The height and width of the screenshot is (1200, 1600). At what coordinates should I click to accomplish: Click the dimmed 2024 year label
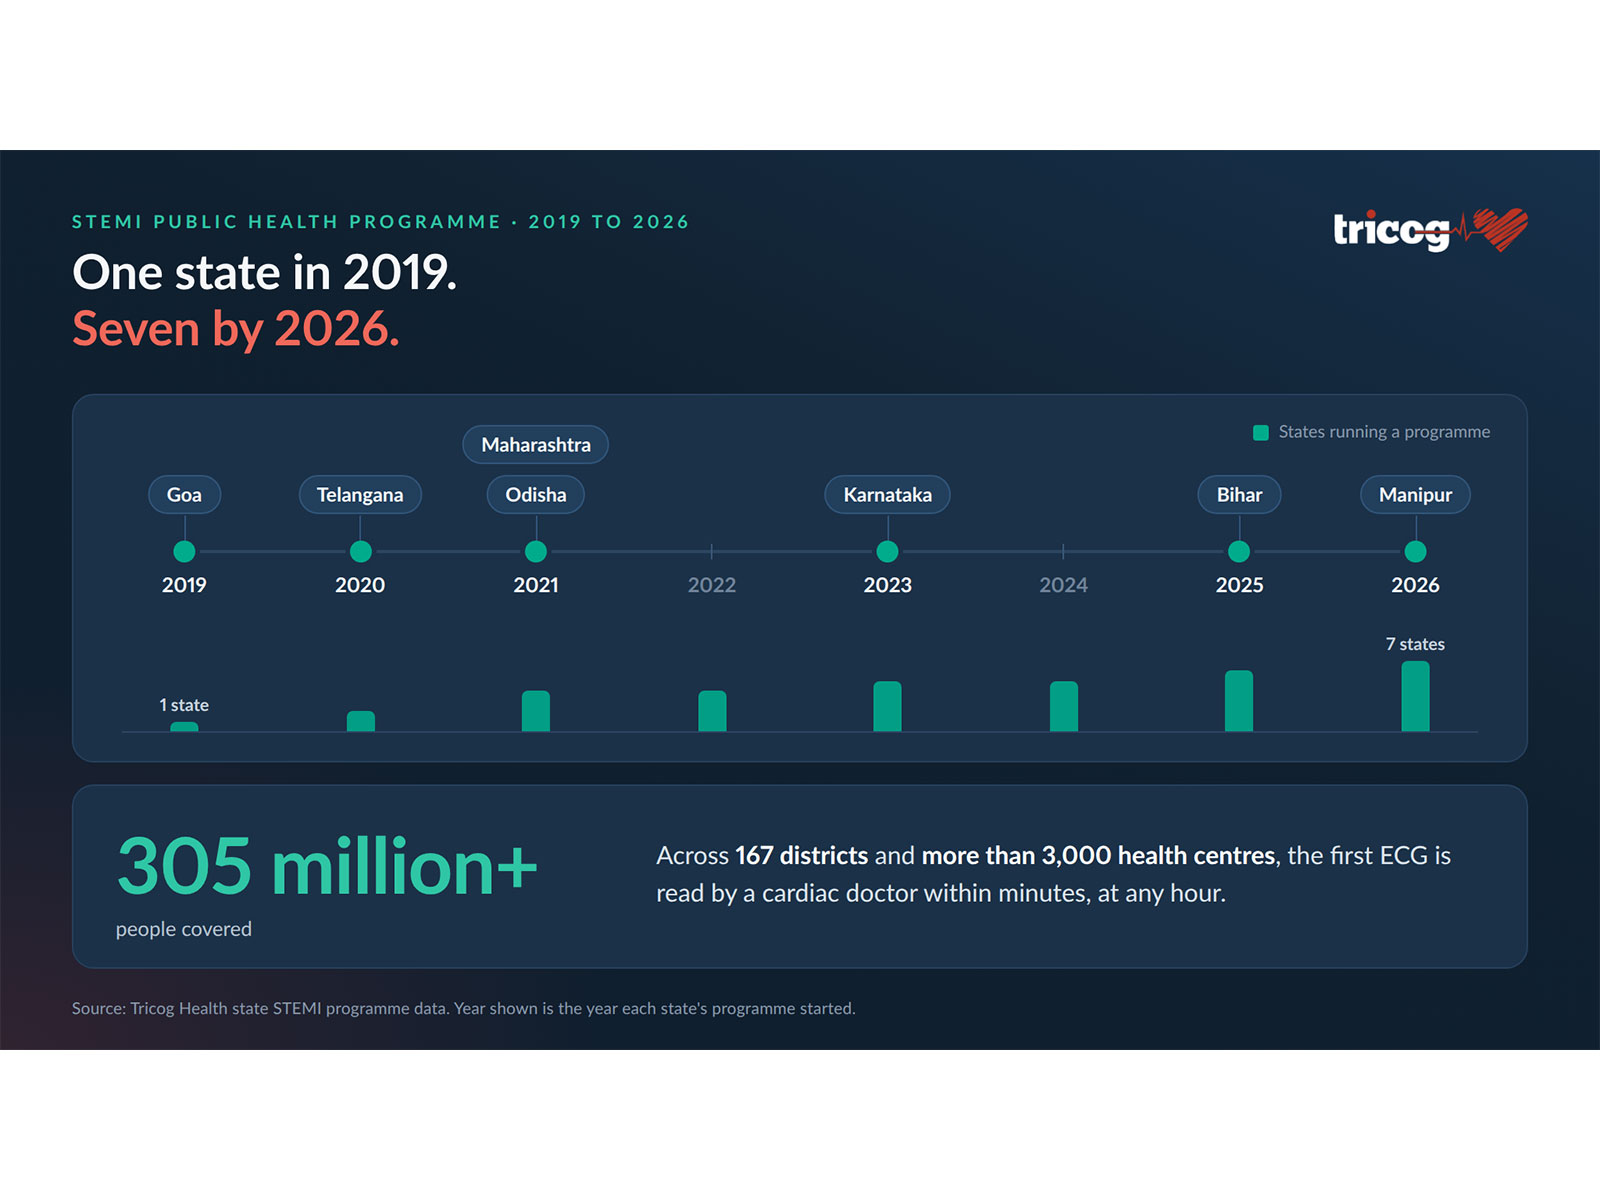point(1063,585)
